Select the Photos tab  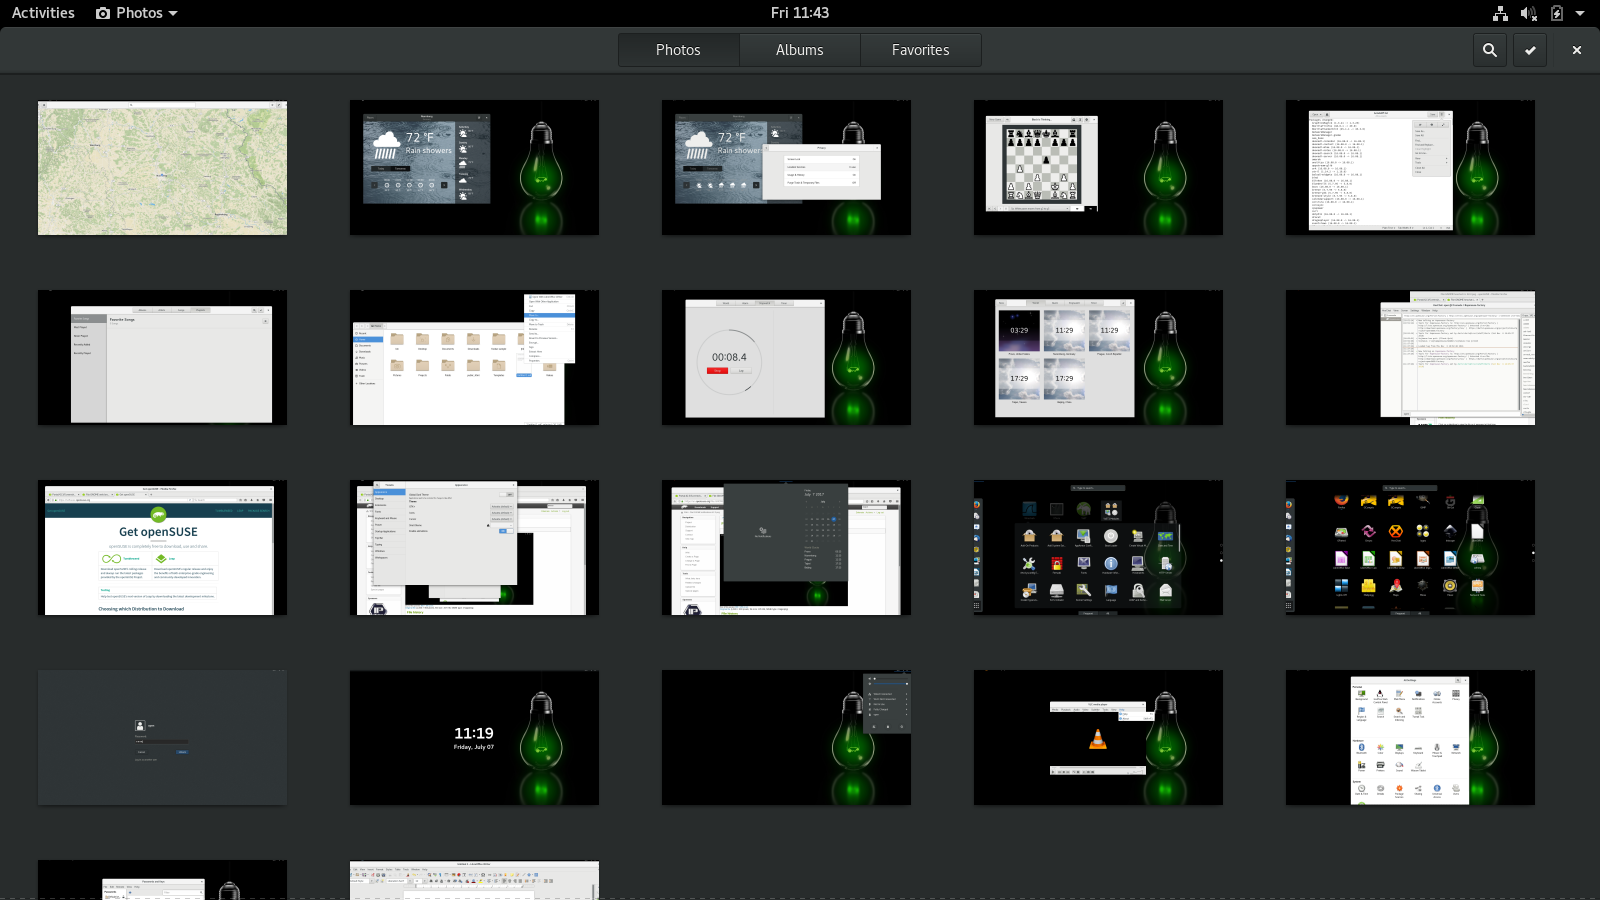[x=678, y=50]
